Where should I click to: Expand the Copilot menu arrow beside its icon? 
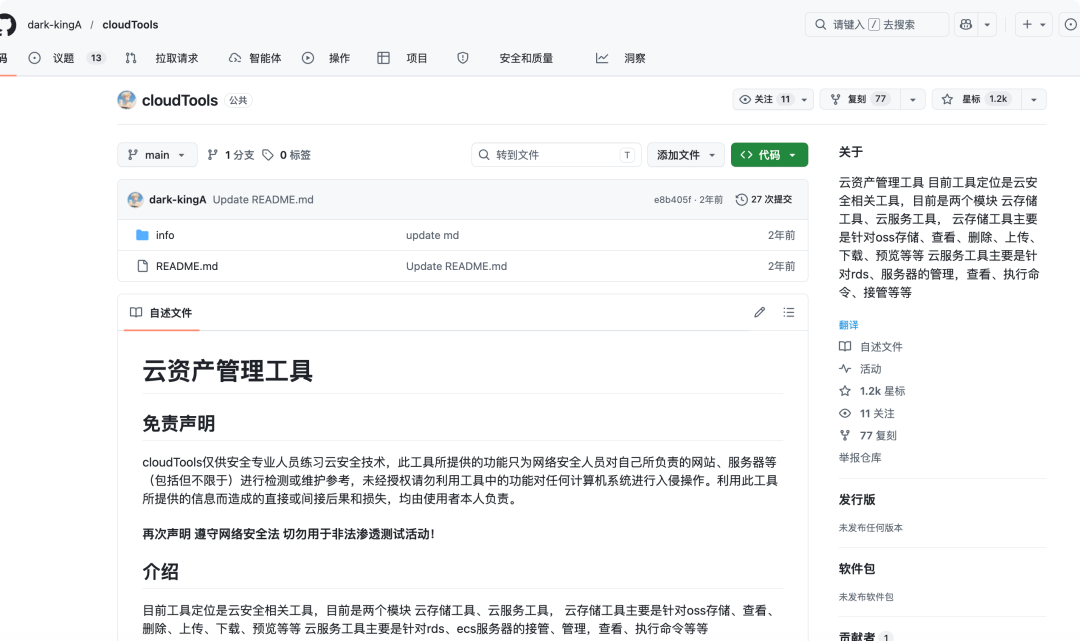click(987, 25)
